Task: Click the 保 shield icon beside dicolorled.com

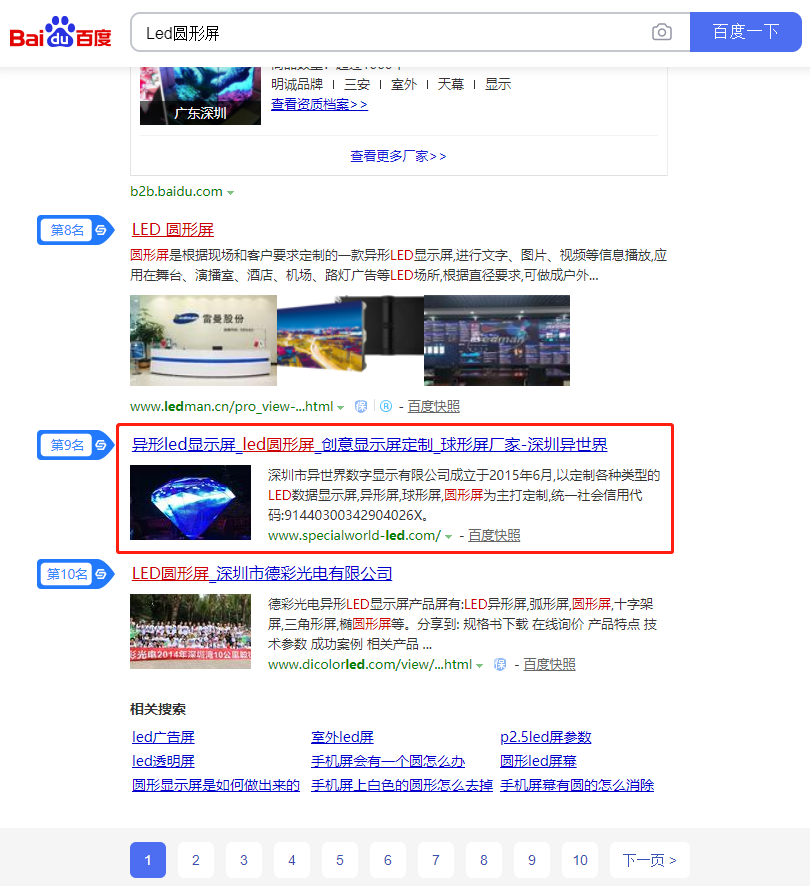Action: tap(500, 664)
